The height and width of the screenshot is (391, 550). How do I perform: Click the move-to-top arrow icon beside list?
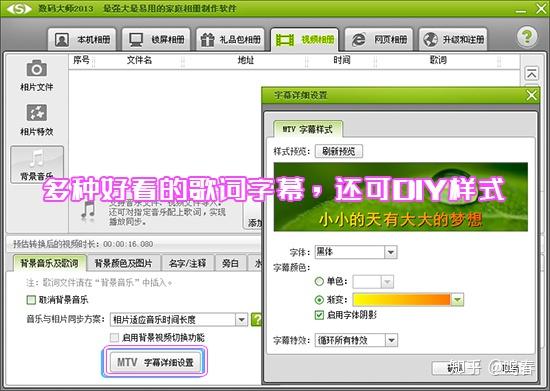[x=531, y=74]
